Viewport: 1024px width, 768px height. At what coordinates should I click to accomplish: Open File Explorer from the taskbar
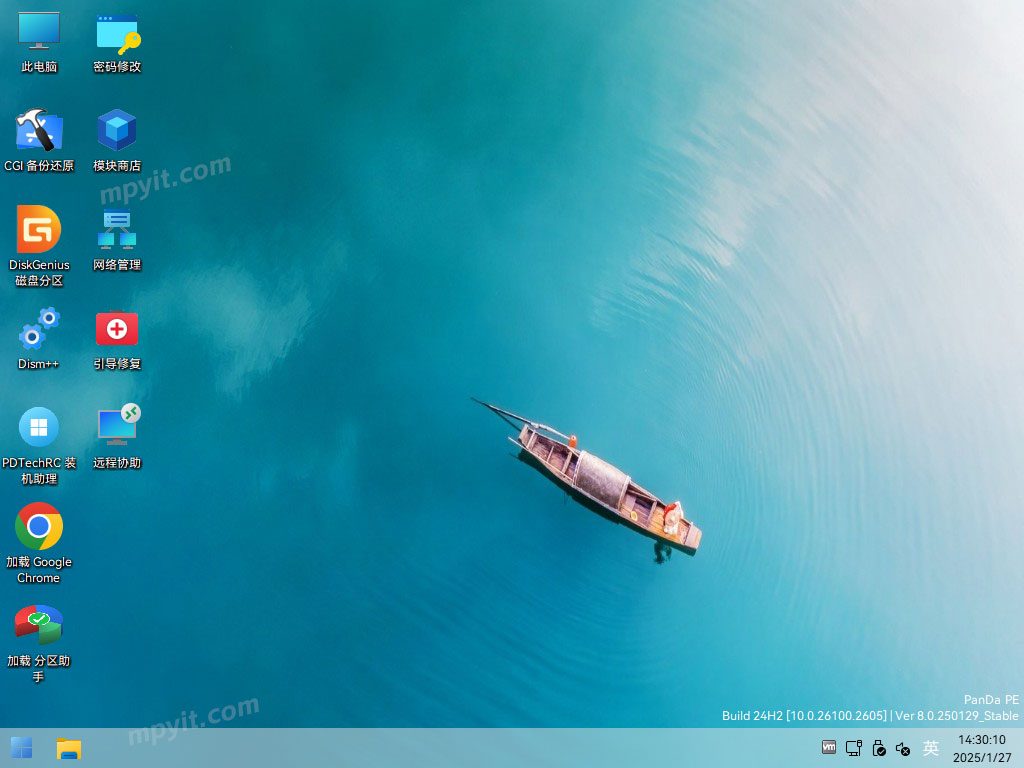click(69, 748)
